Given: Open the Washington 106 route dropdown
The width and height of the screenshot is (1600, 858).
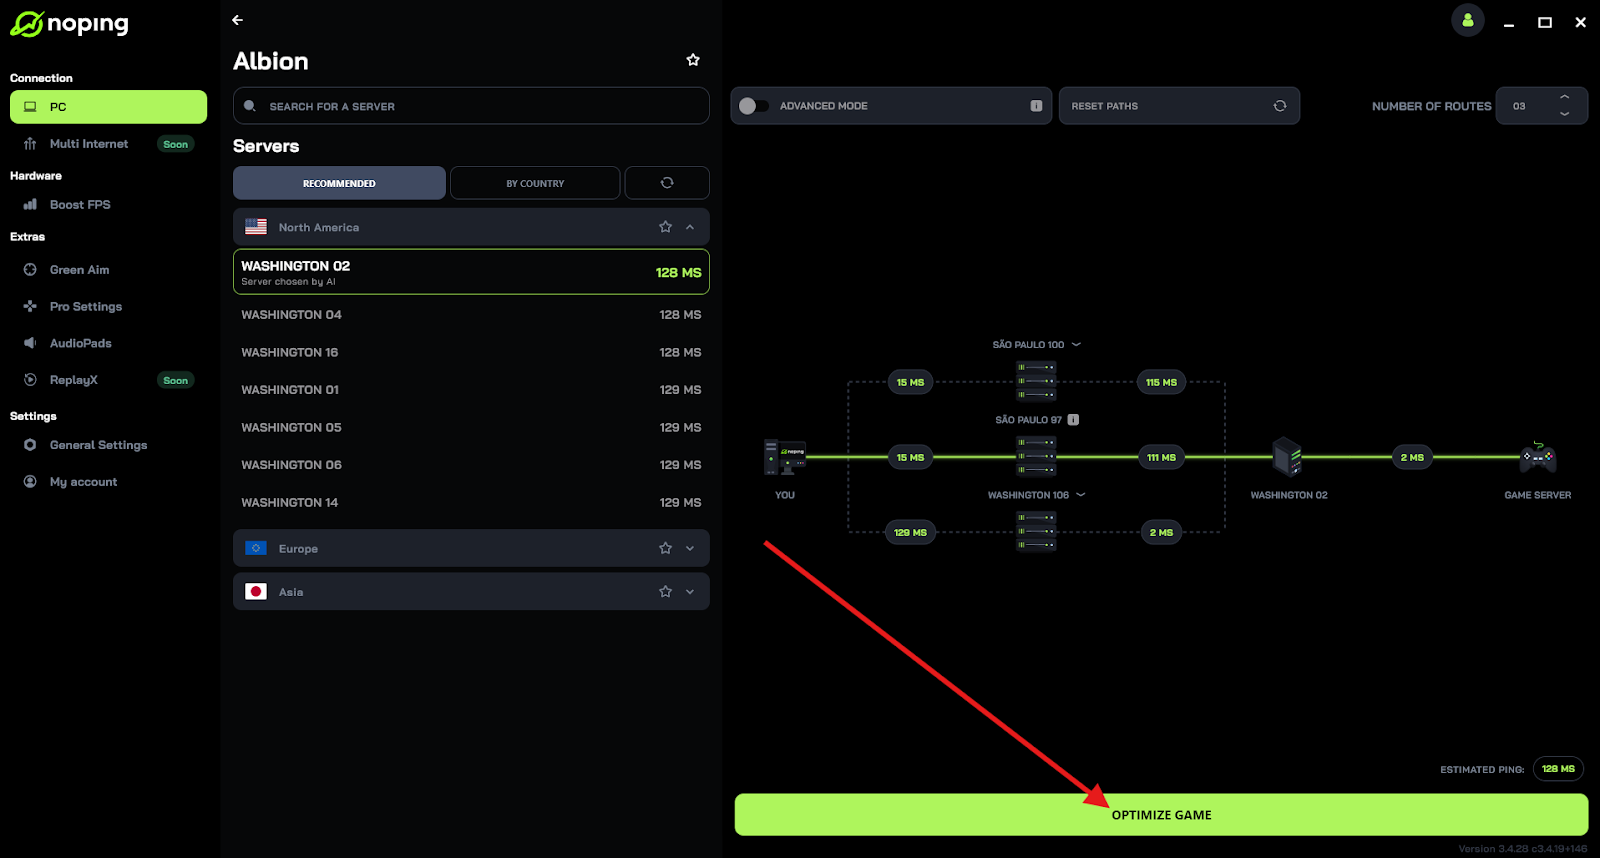Looking at the screenshot, I should tap(1081, 495).
